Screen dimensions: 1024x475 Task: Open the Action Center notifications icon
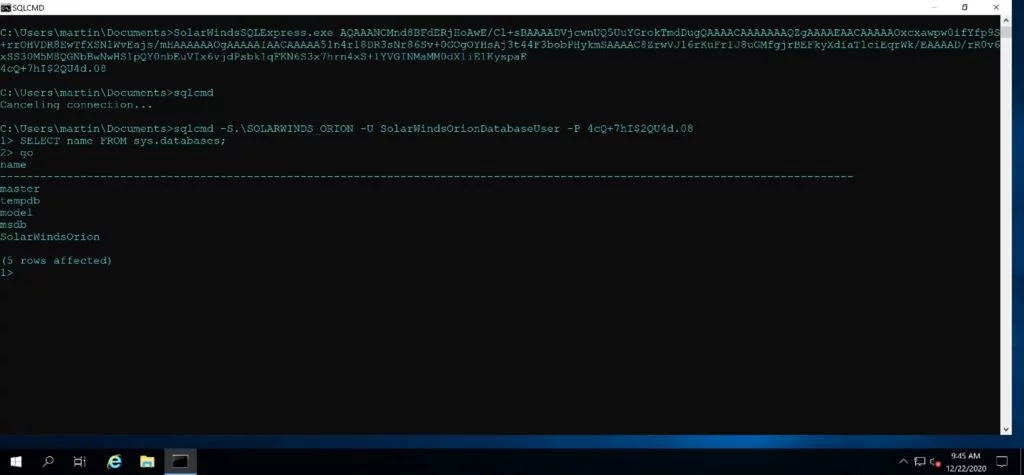[x=1002, y=461]
